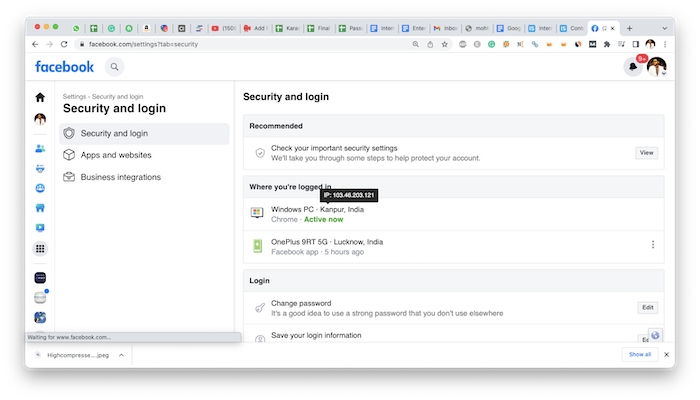Click browser forward arrow

[50, 44]
